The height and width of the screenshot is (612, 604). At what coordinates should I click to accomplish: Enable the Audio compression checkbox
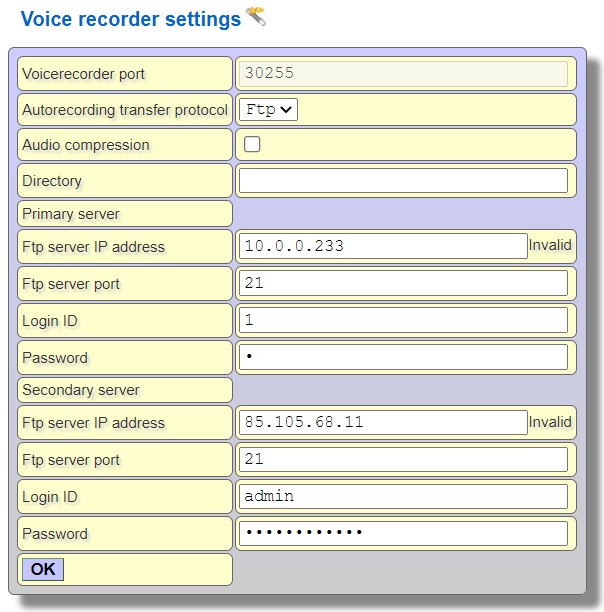click(252, 144)
